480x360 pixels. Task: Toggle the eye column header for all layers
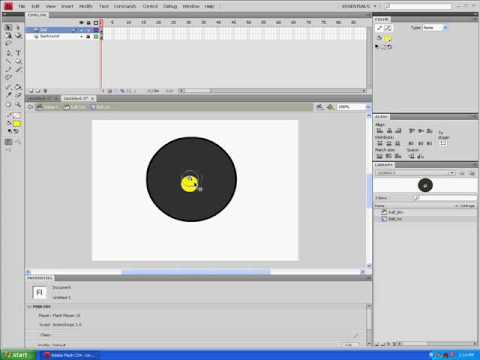pyautogui.click(x=81, y=22)
